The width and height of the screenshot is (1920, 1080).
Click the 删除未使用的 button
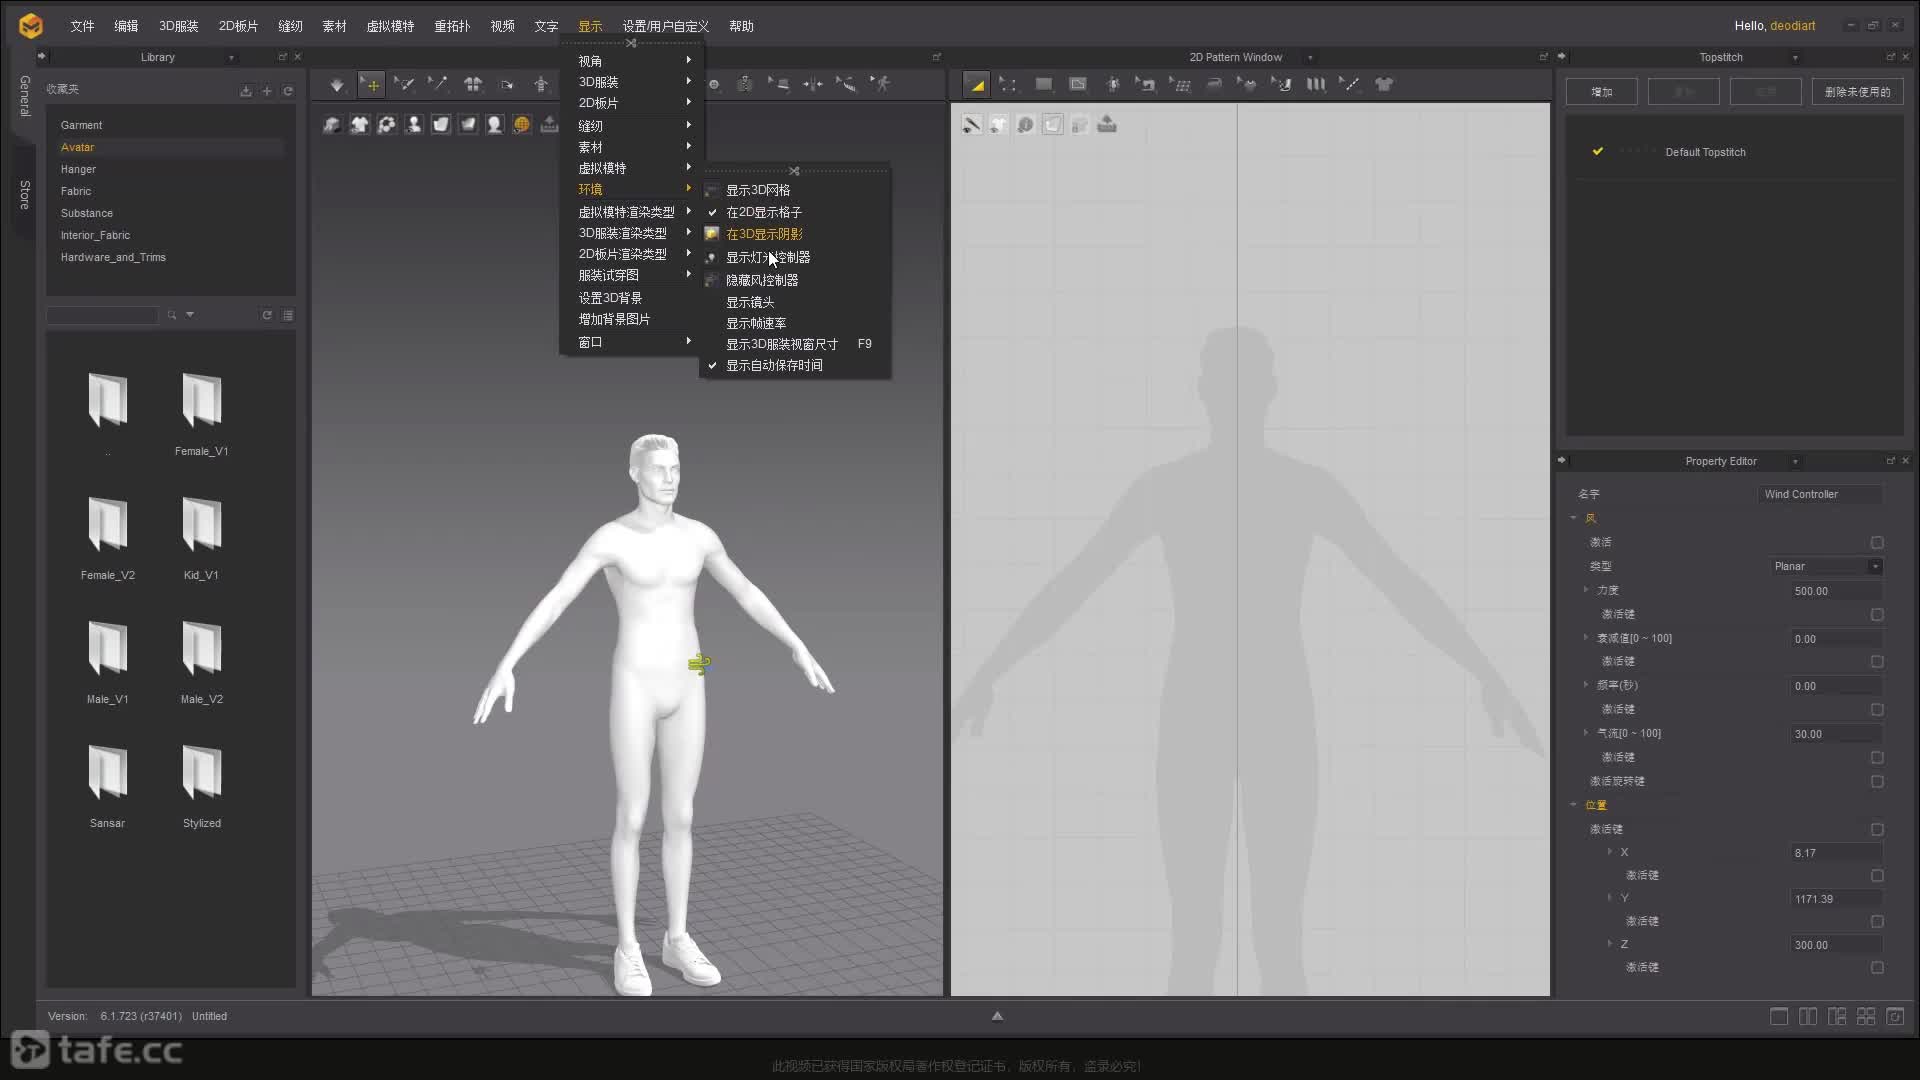pyautogui.click(x=1857, y=92)
